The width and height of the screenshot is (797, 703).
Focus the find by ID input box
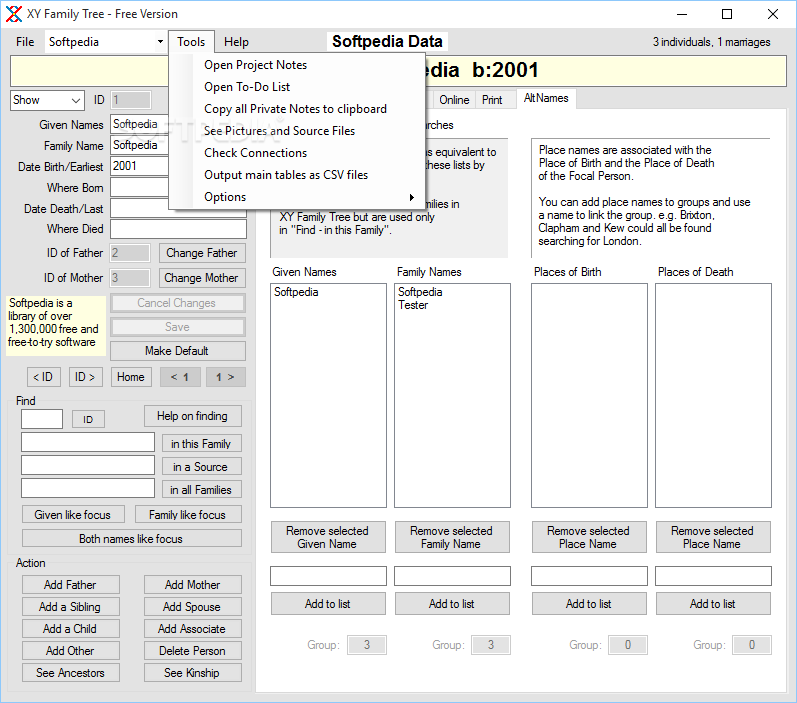(42, 419)
